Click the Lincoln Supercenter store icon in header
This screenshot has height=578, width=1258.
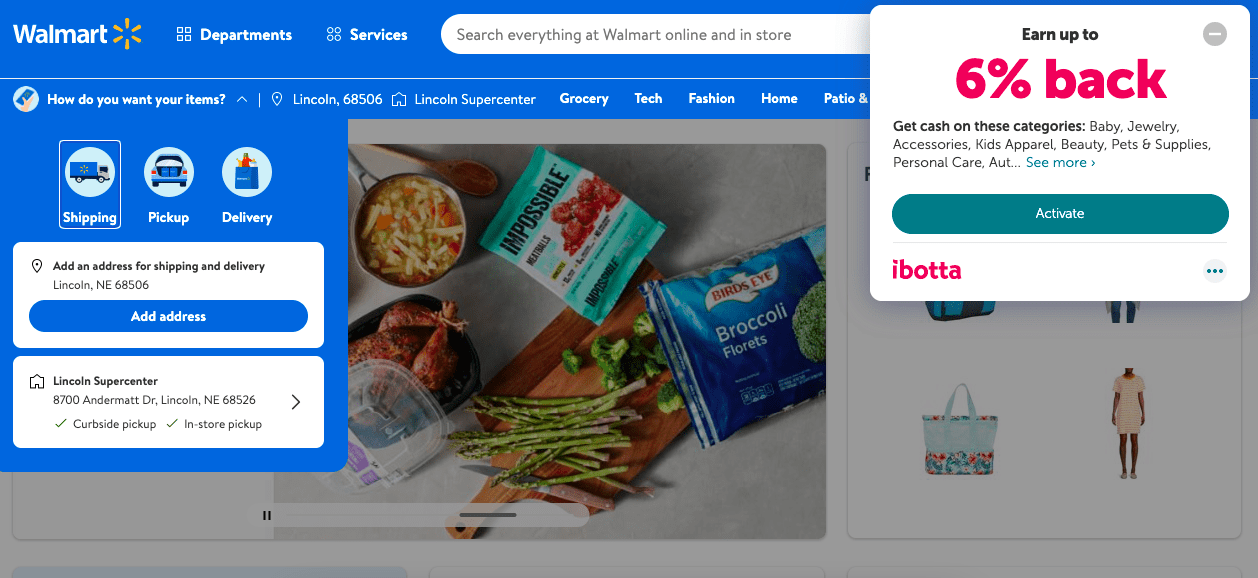(x=399, y=99)
